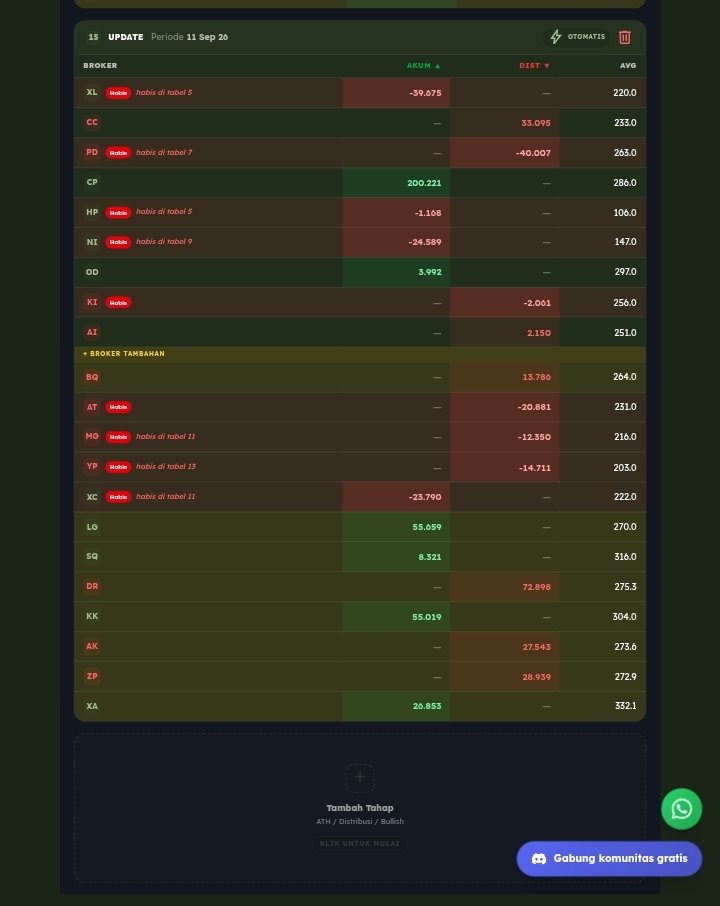Select the DR broker row
Screen dimensions: 720x906
pos(359,586)
